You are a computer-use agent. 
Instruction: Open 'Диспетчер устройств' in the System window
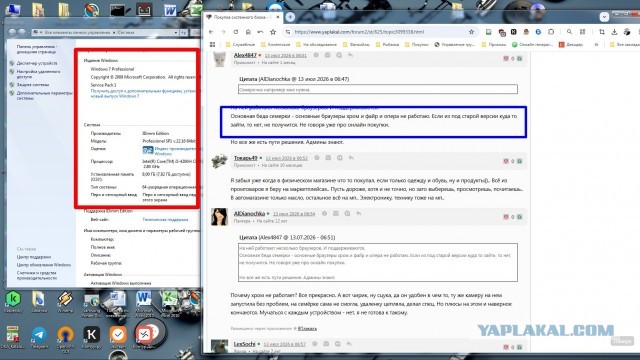point(37,63)
